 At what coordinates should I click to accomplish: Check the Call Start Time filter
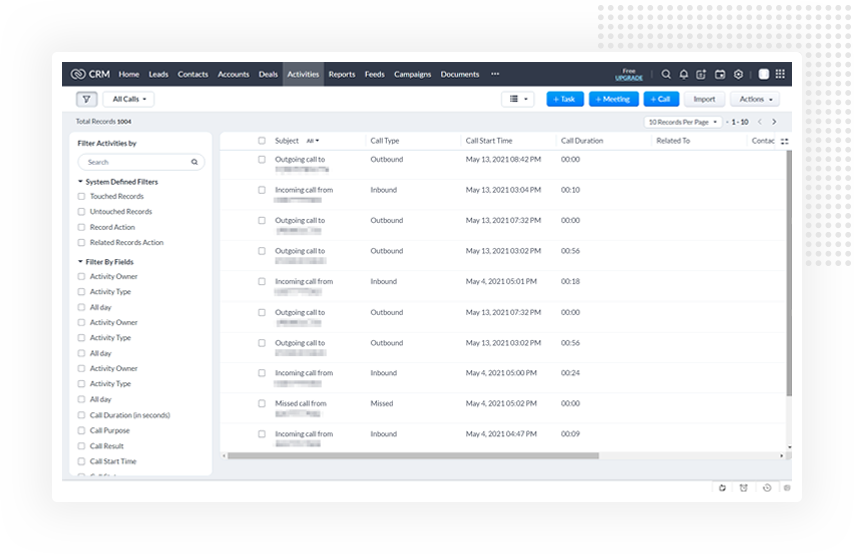coord(81,461)
